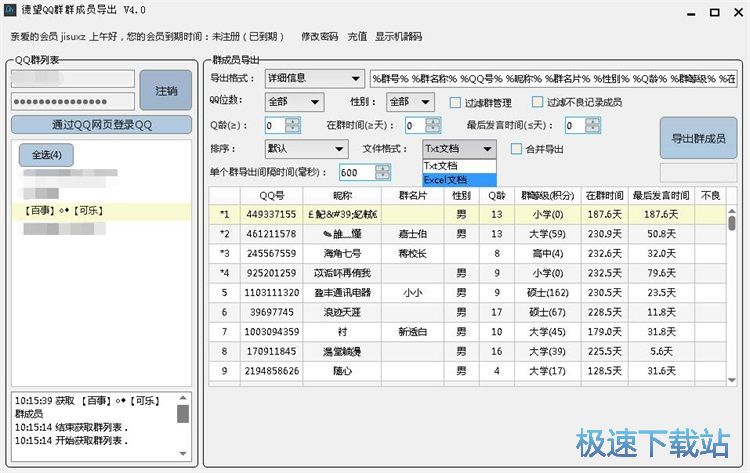Click 文件格式 Txt文档 combo box
The width and height of the screenshot is (750, 473).
[x=459, y=149]
